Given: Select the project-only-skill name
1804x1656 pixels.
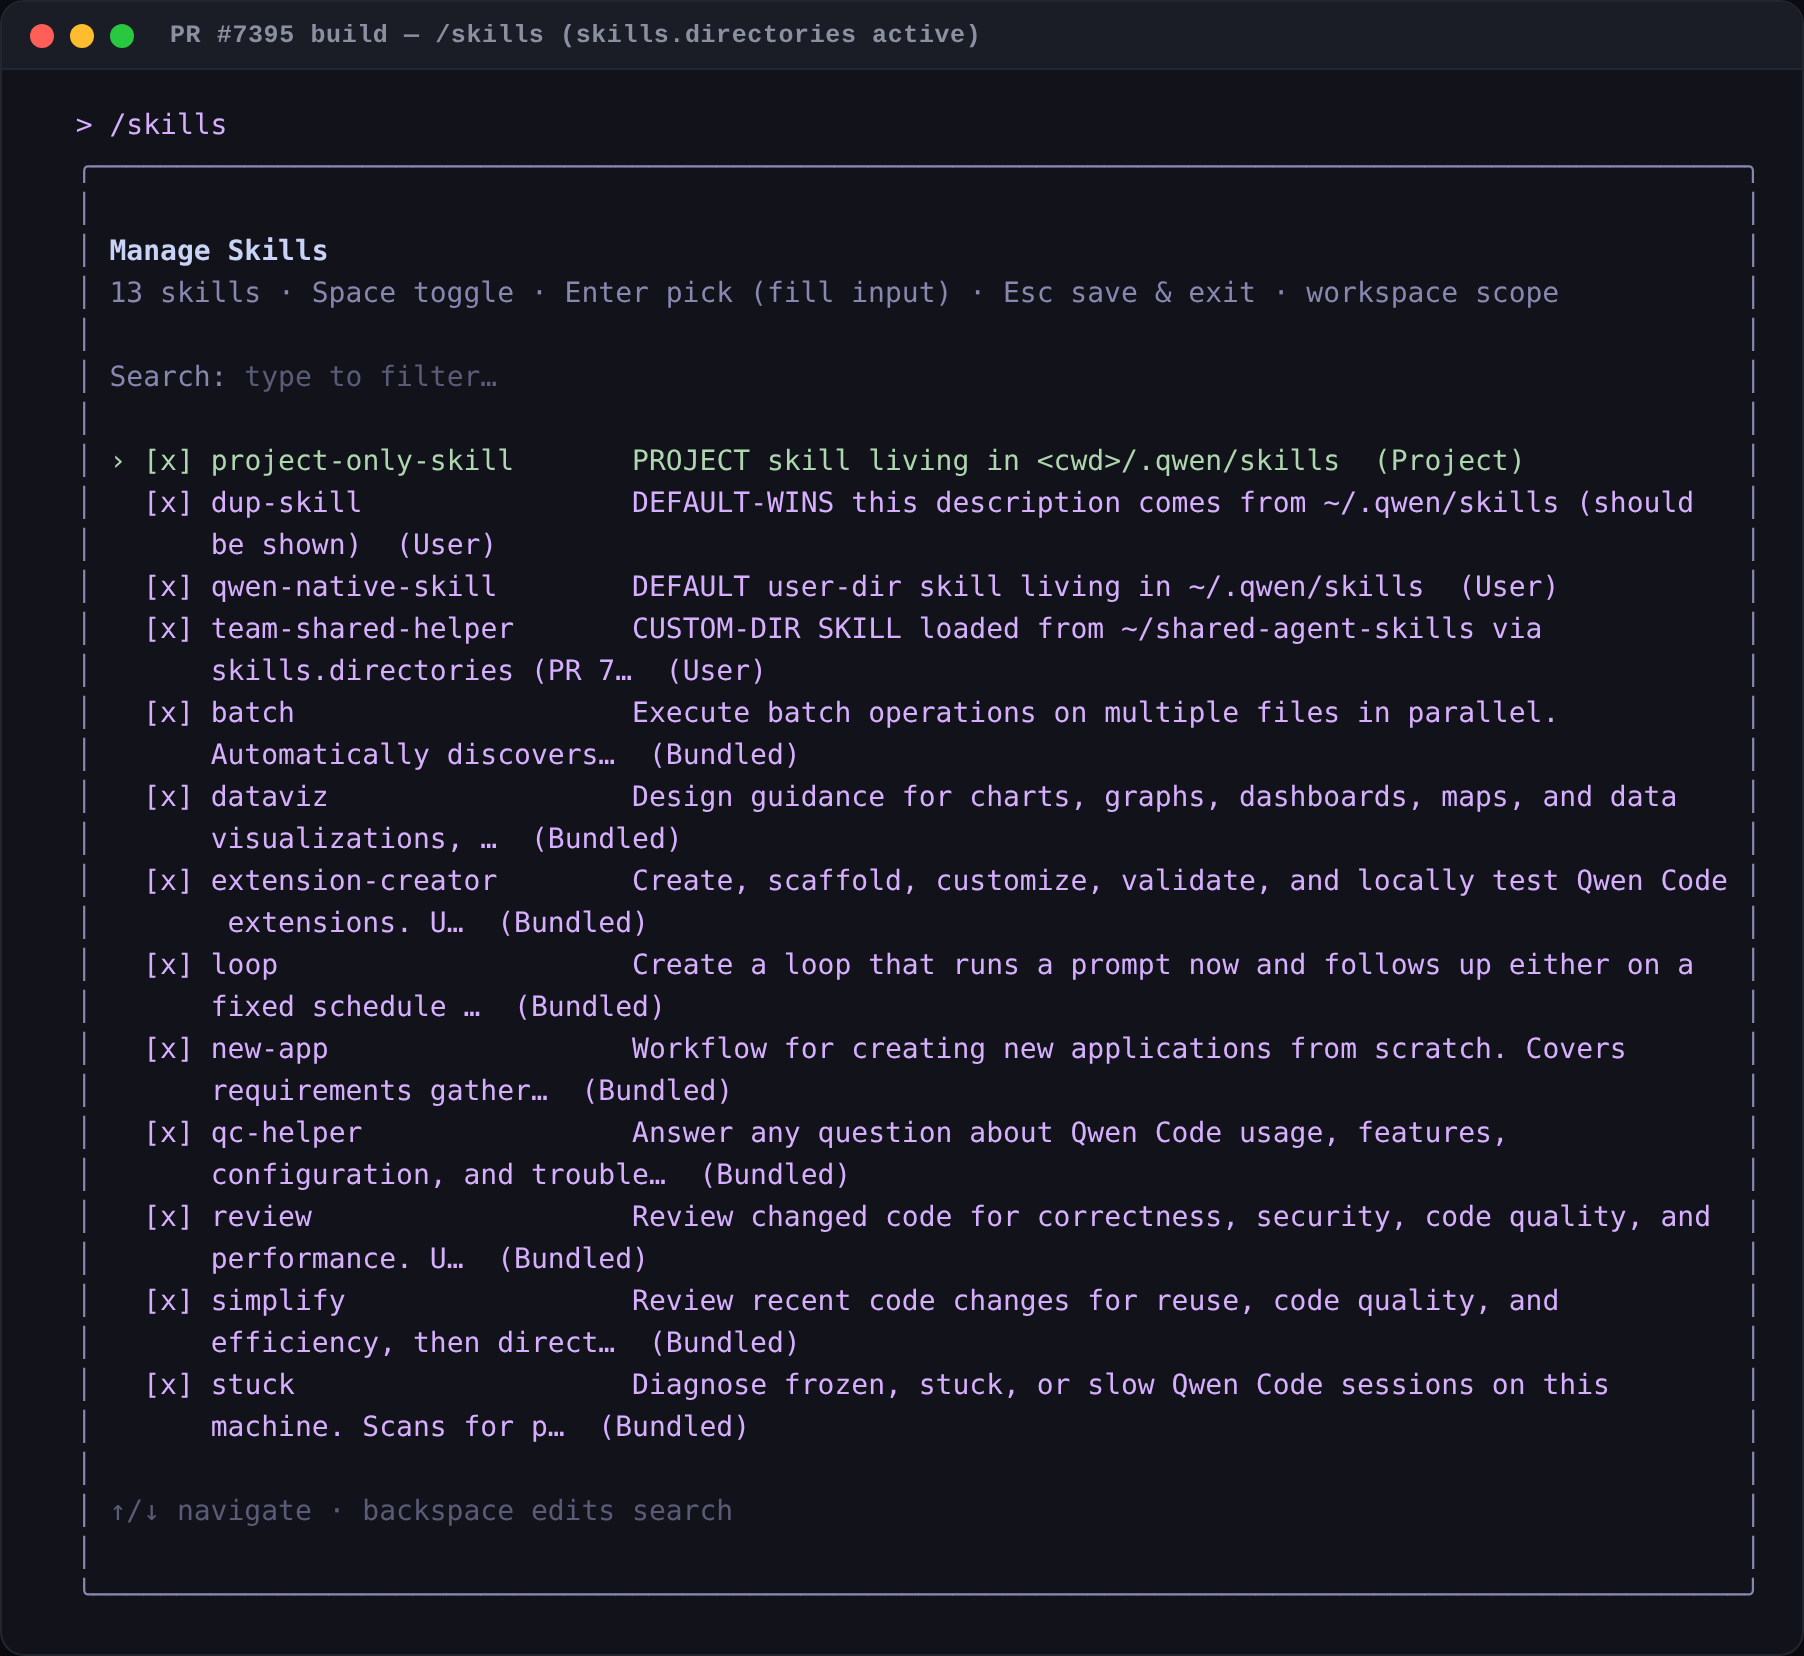Looking at the screenshot, I should click(362, 461).
